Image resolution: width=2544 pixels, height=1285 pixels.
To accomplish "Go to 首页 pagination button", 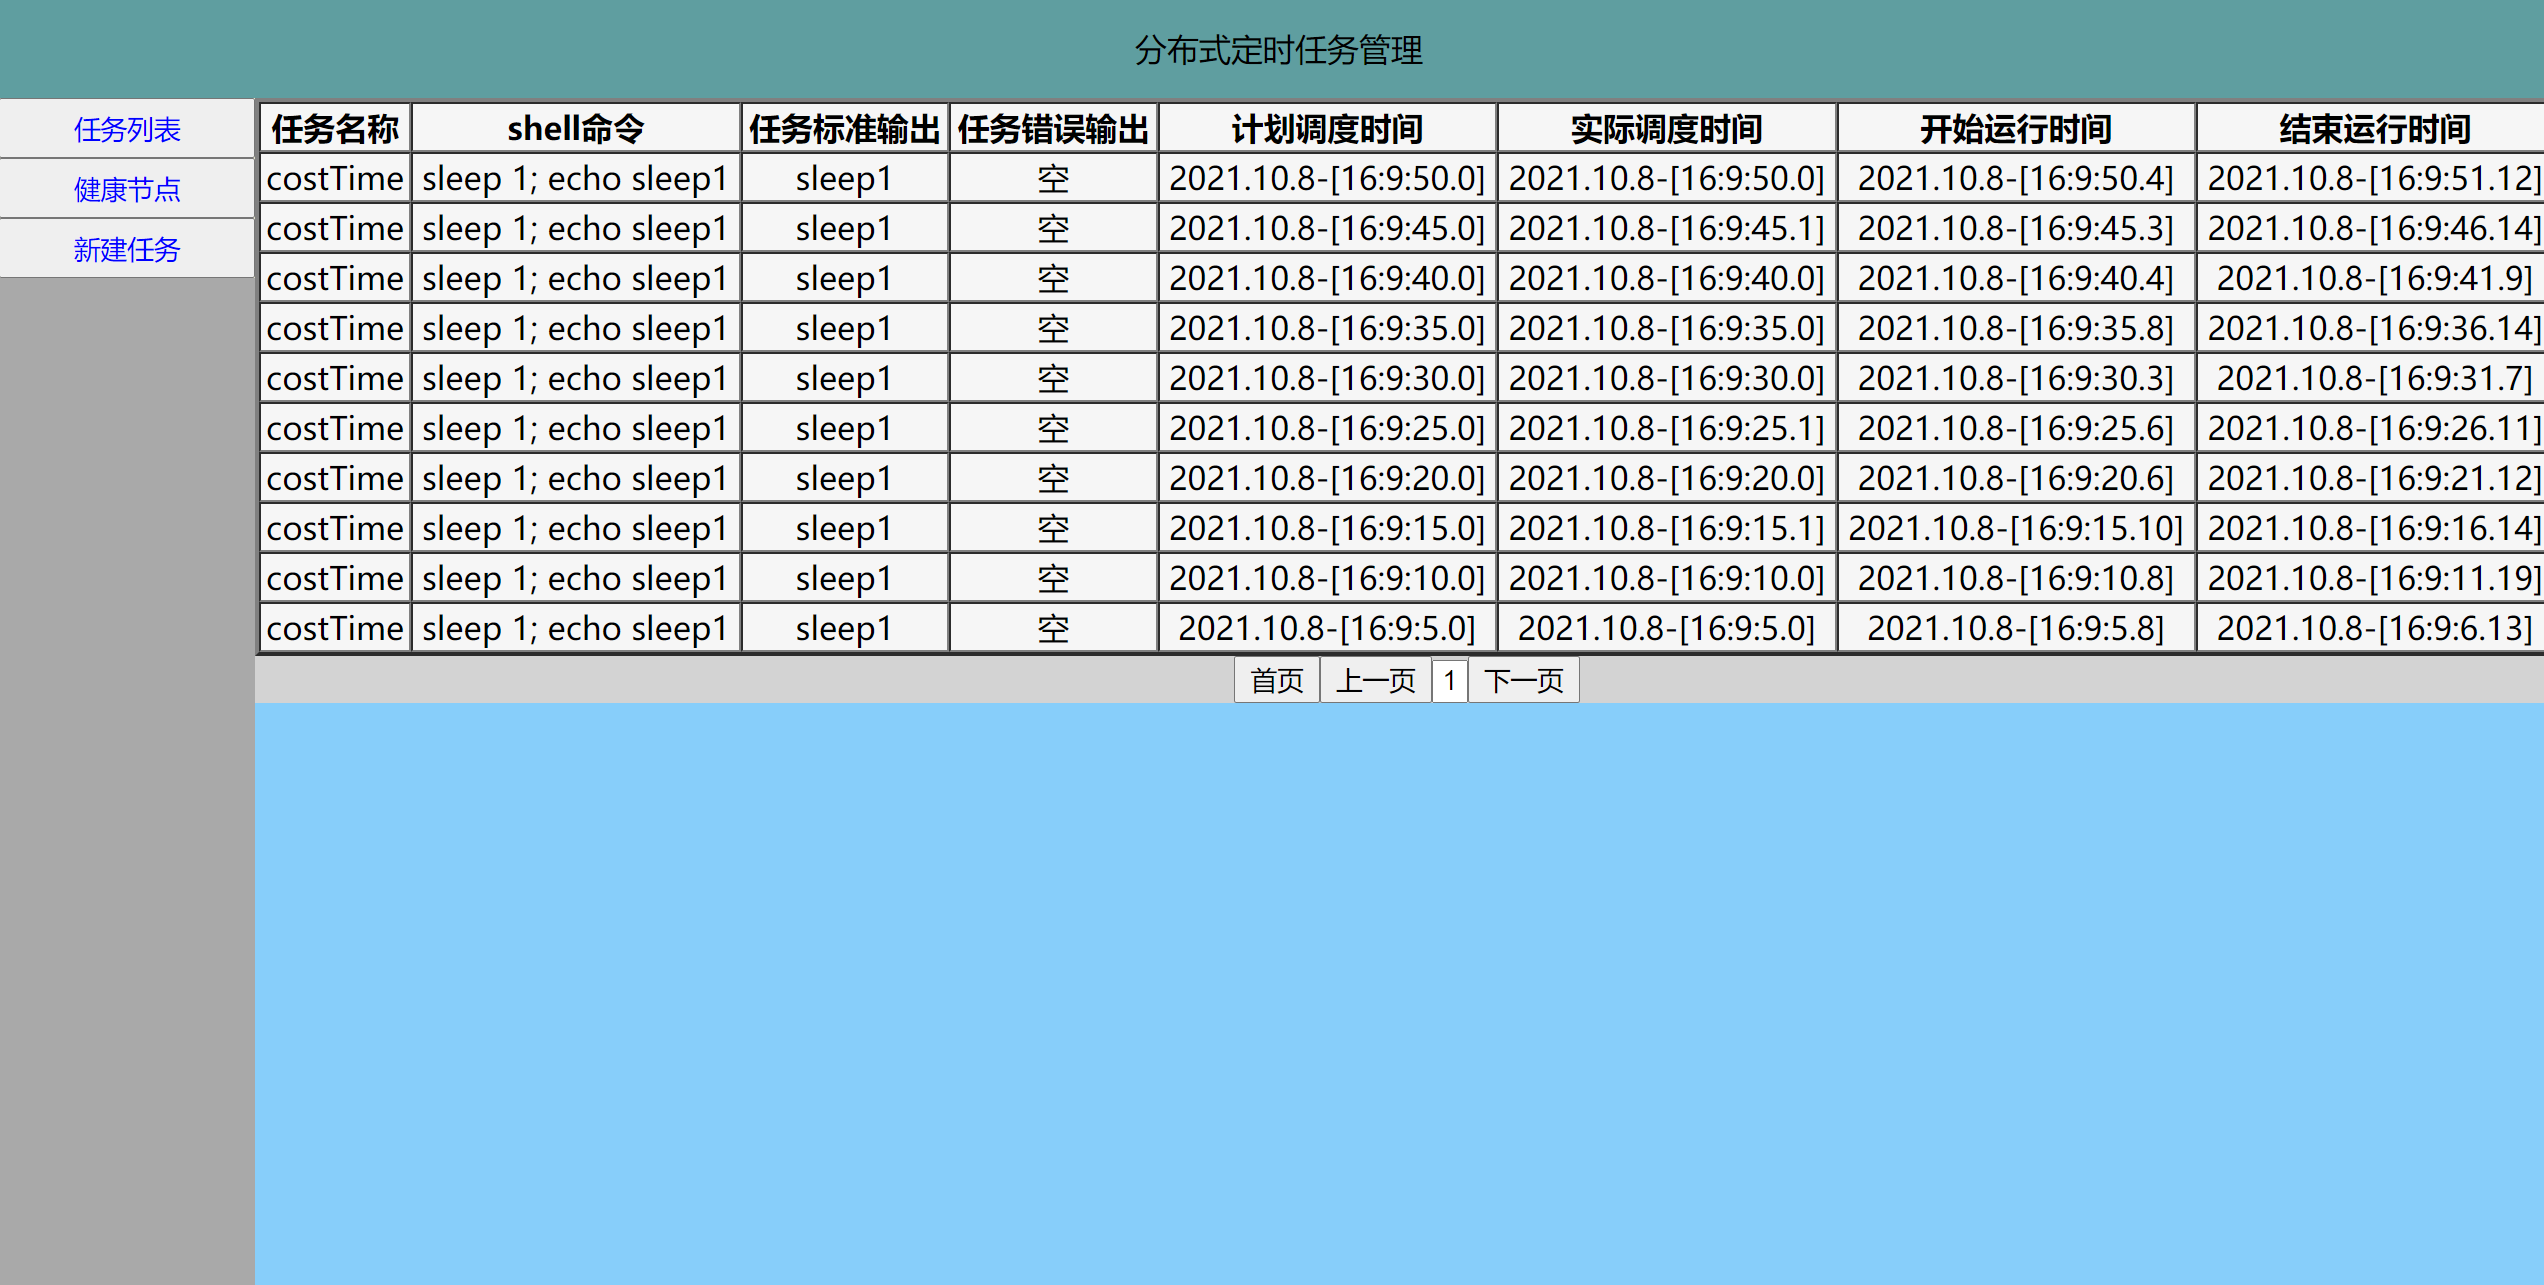I will click(x=1277, y=681).
